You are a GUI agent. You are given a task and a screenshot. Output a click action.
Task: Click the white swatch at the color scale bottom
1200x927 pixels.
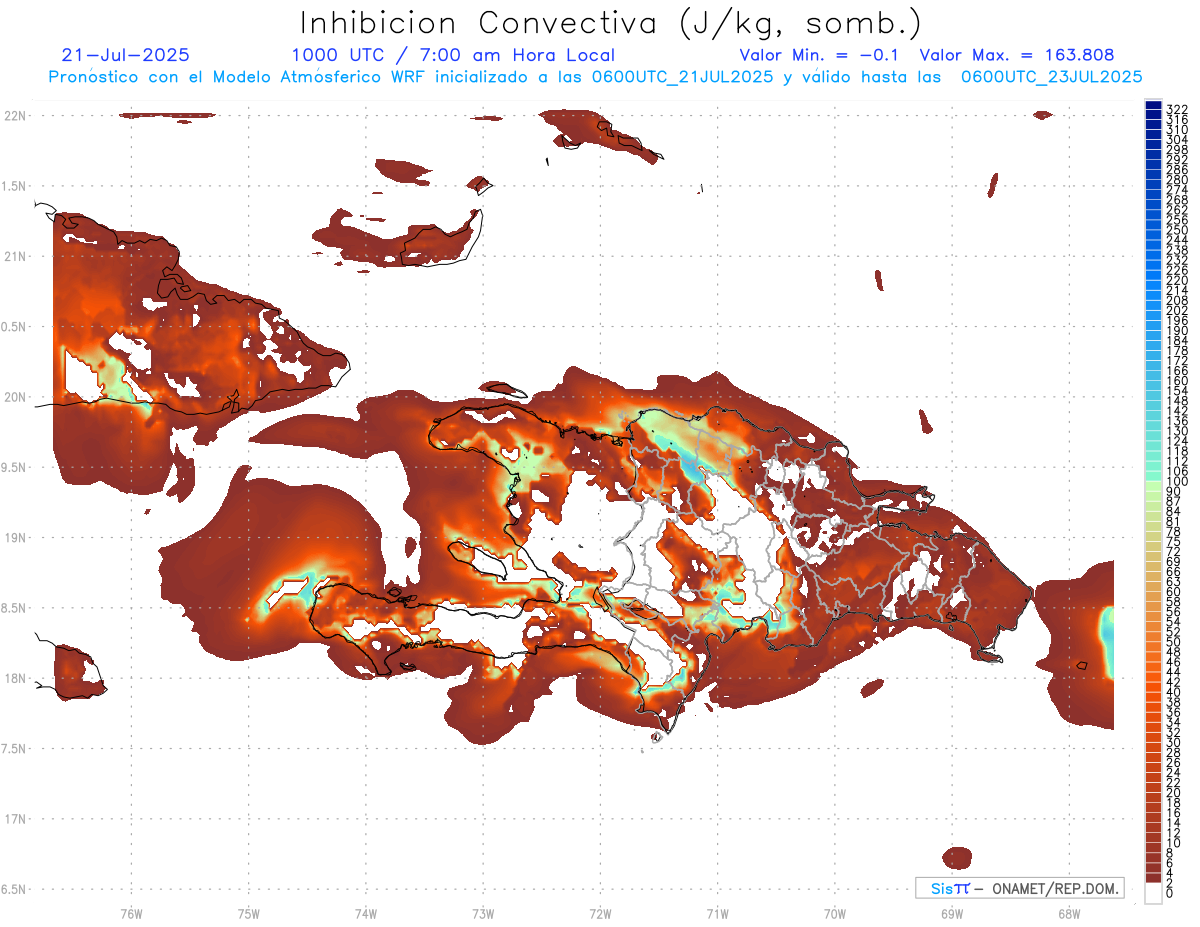[x=1153, y=895]
